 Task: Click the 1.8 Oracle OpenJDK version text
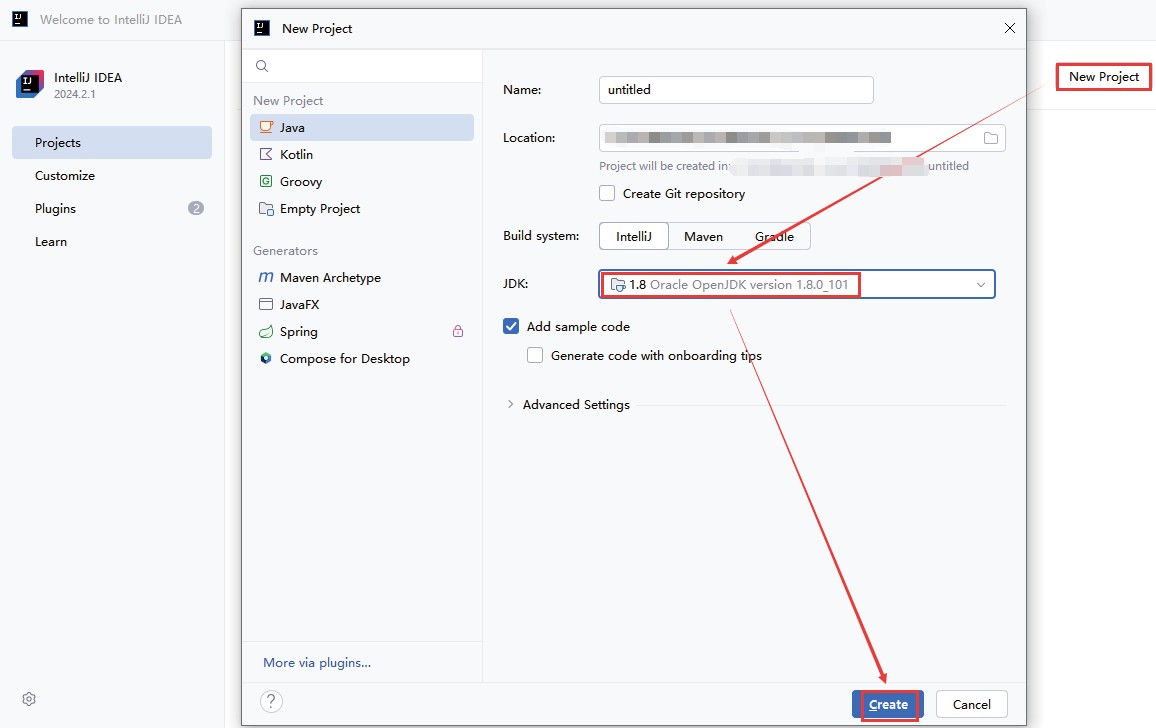739,285
